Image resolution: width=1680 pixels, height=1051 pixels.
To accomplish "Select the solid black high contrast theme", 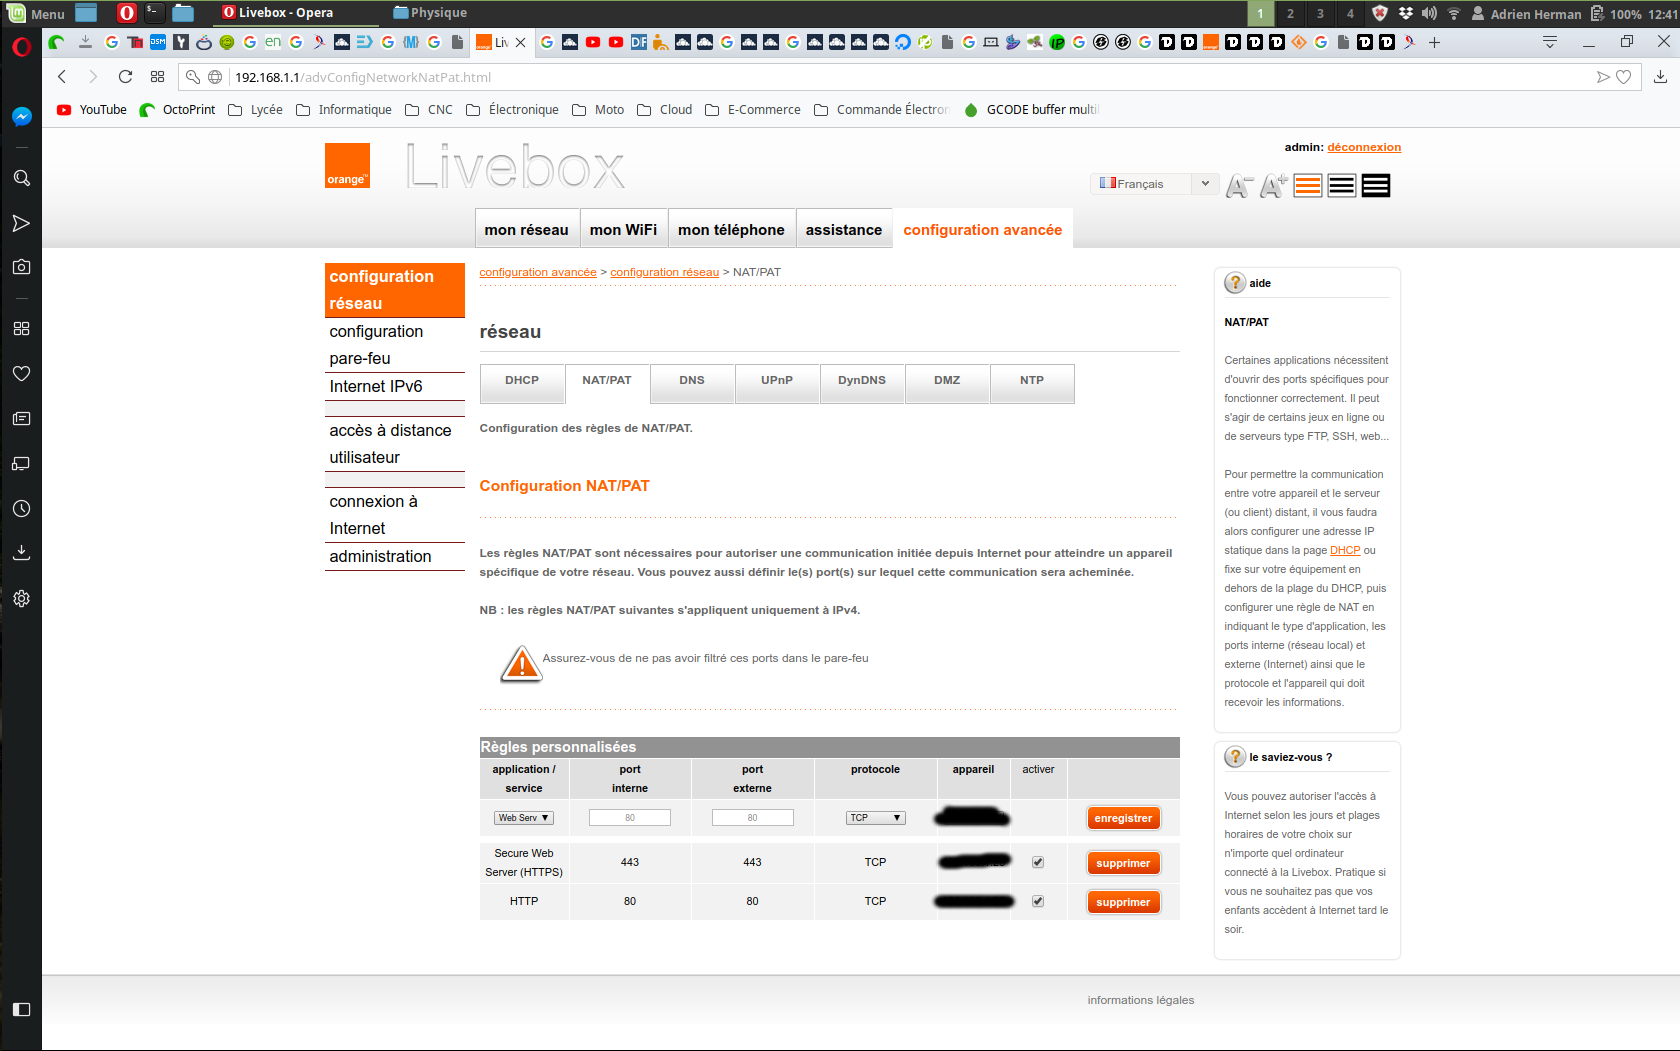I will pyautogui.click(x=1376, y=186).
